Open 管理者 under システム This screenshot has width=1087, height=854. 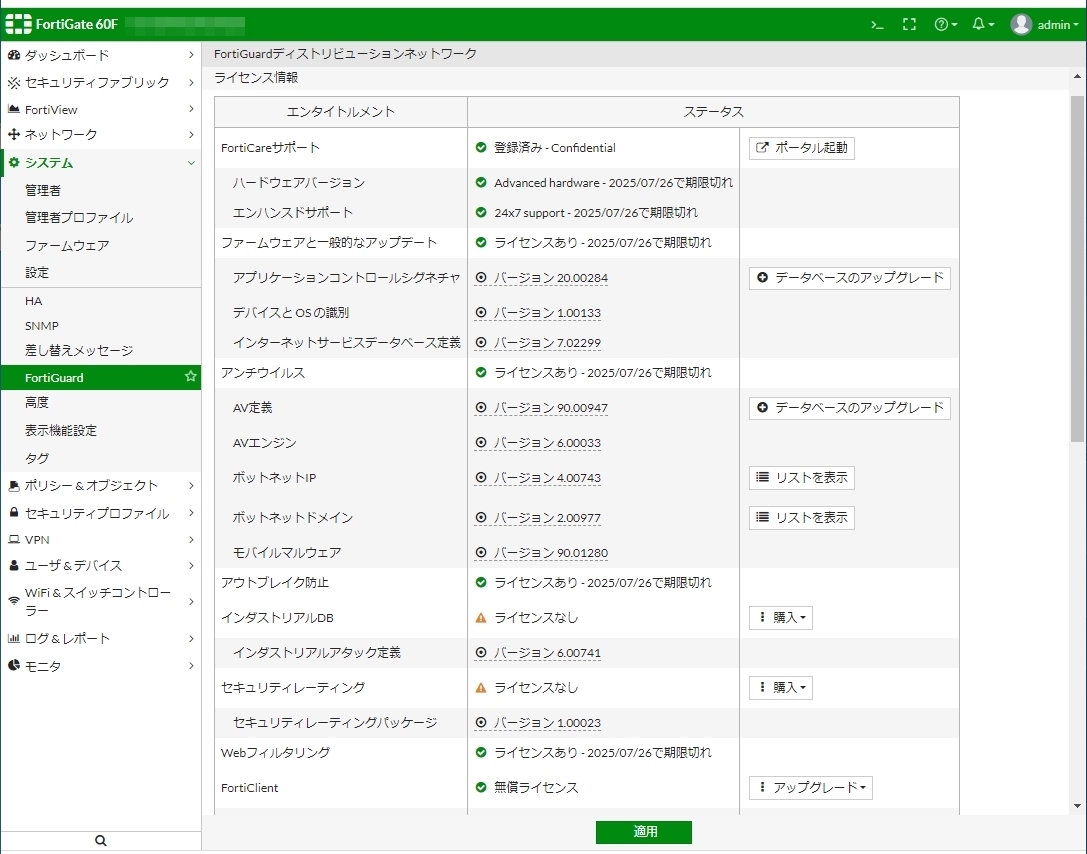[43, 190]
